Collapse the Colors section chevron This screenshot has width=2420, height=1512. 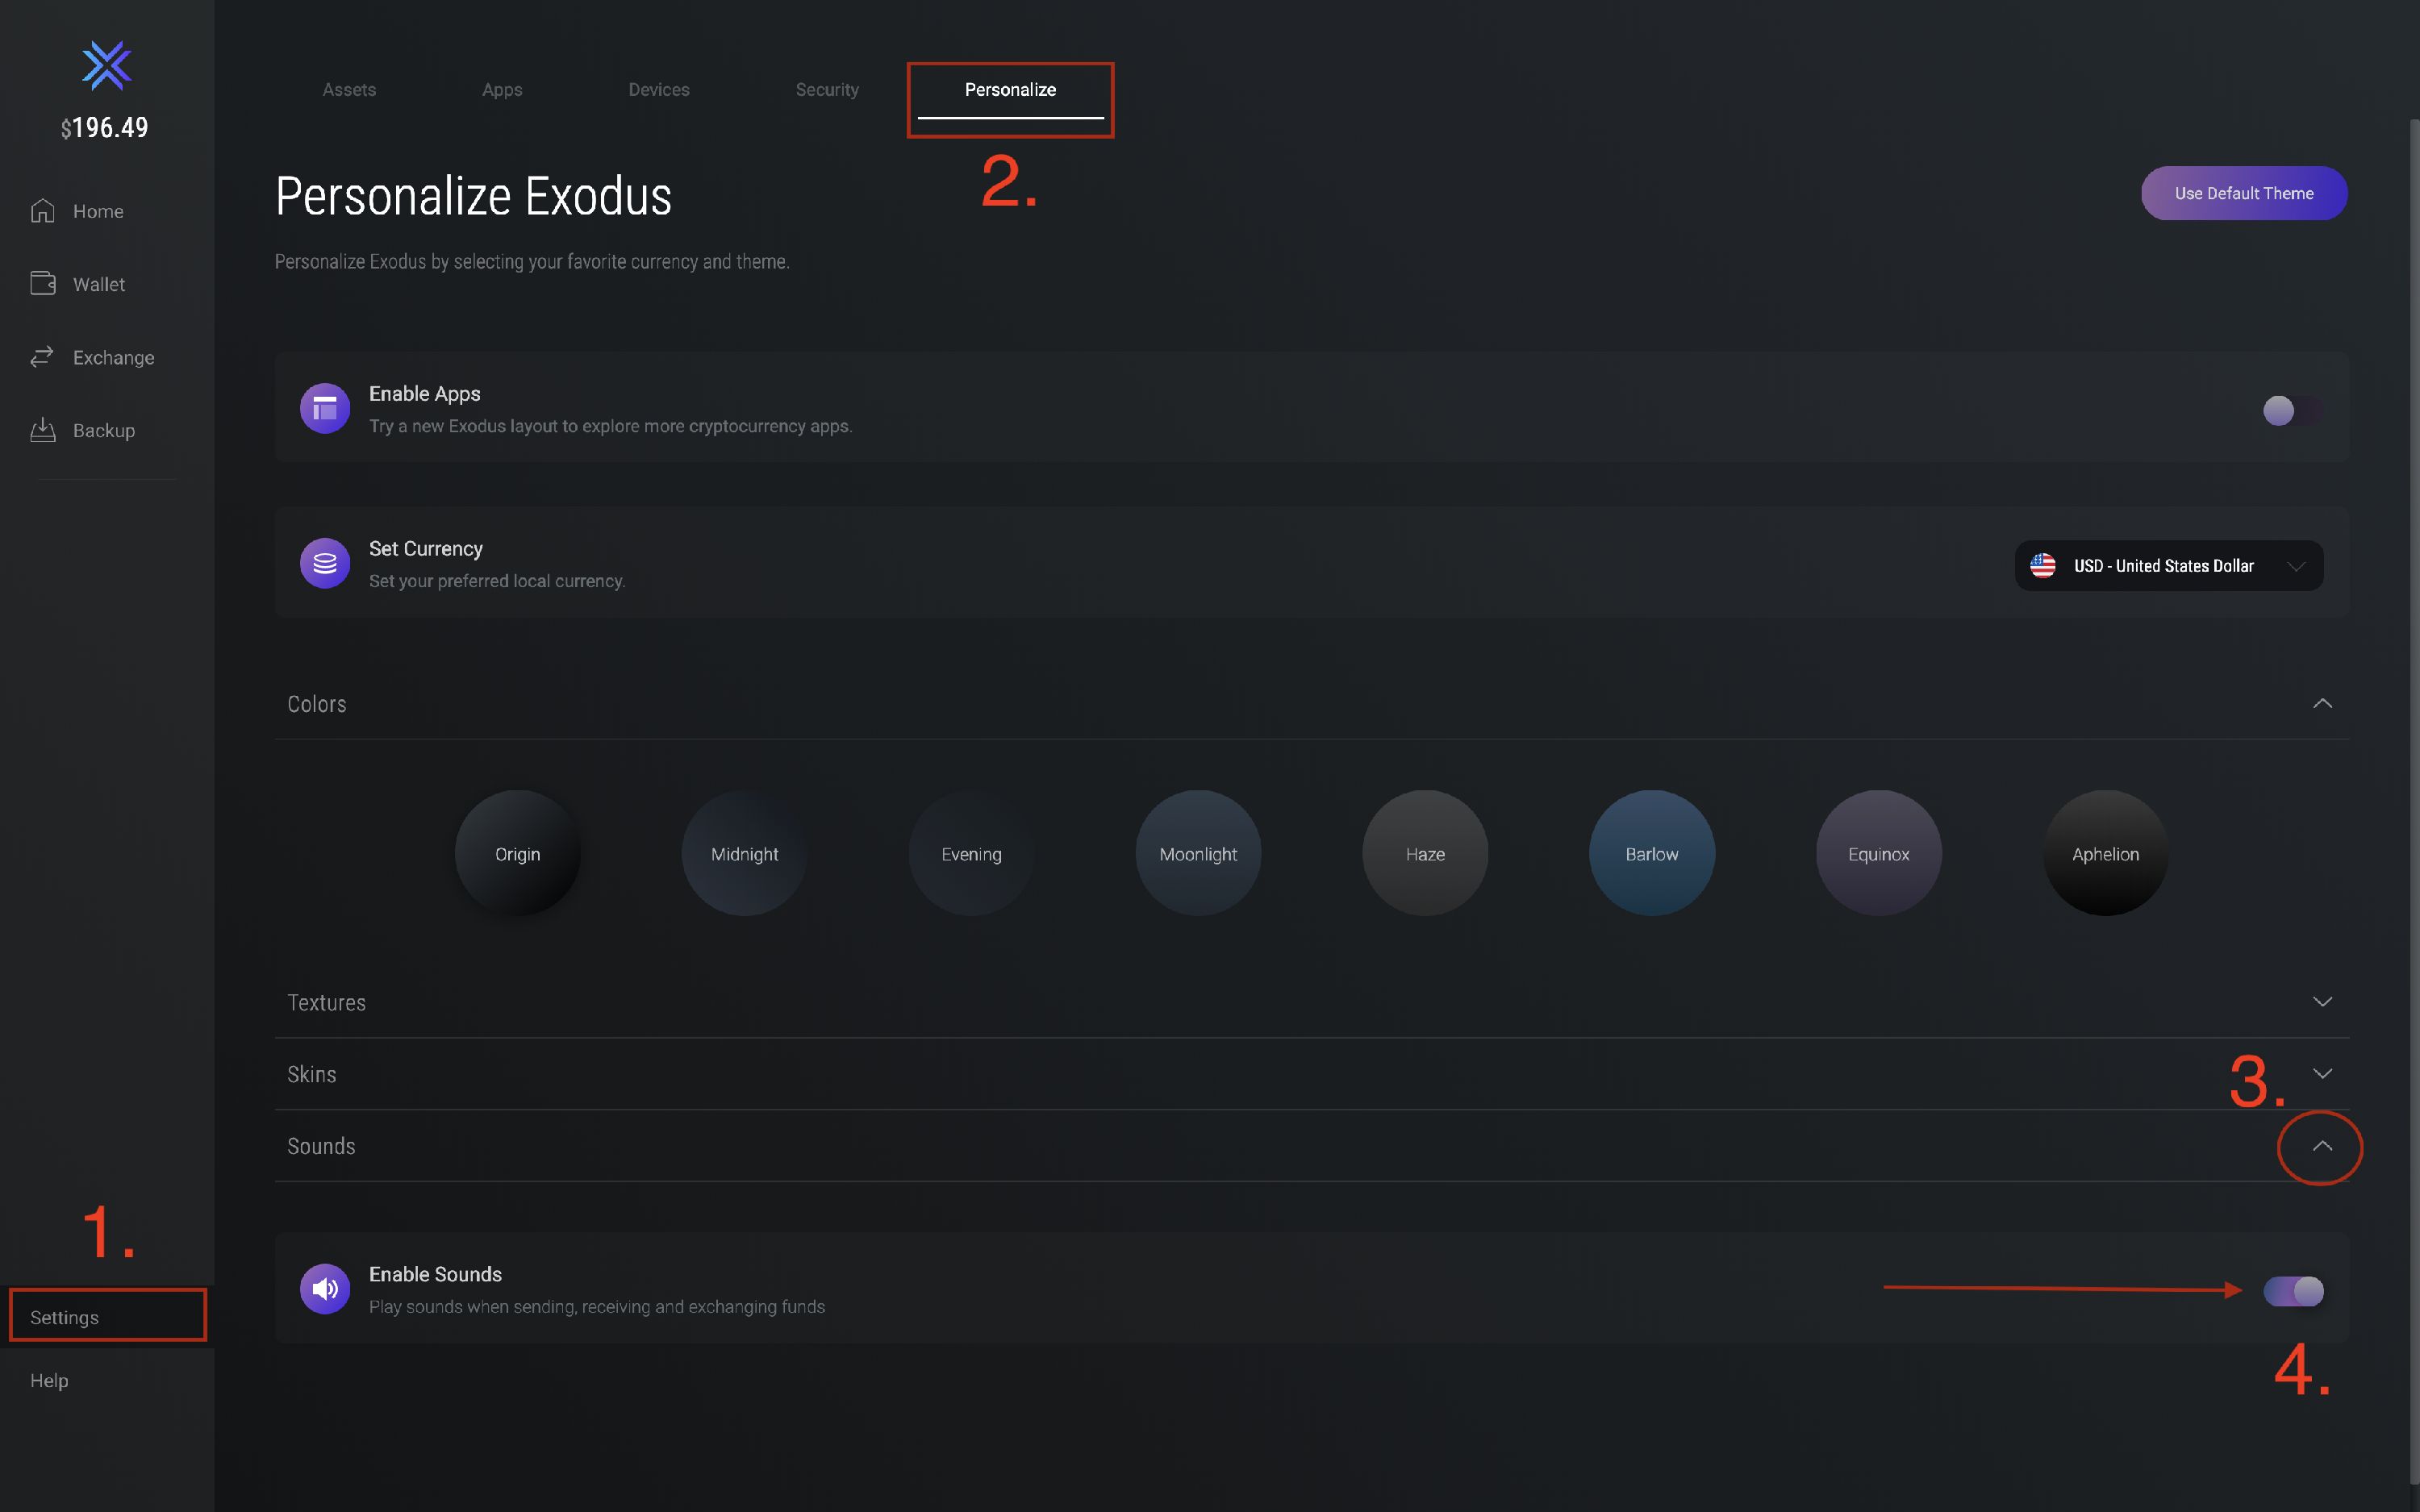[x=2322, y=704]
